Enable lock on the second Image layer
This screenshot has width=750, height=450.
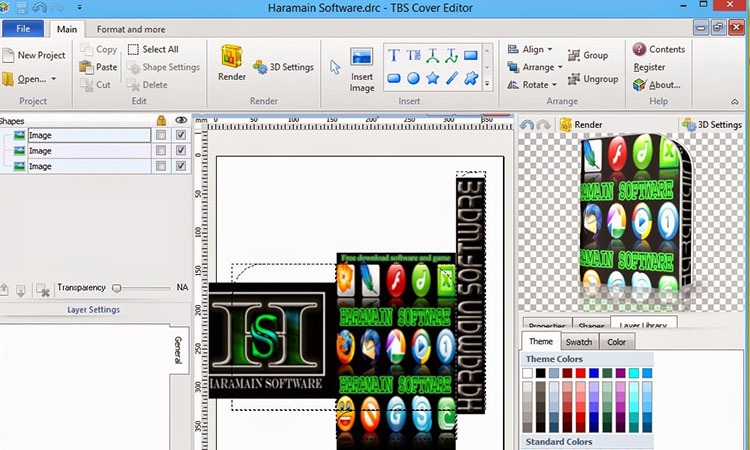coord(161,151)
